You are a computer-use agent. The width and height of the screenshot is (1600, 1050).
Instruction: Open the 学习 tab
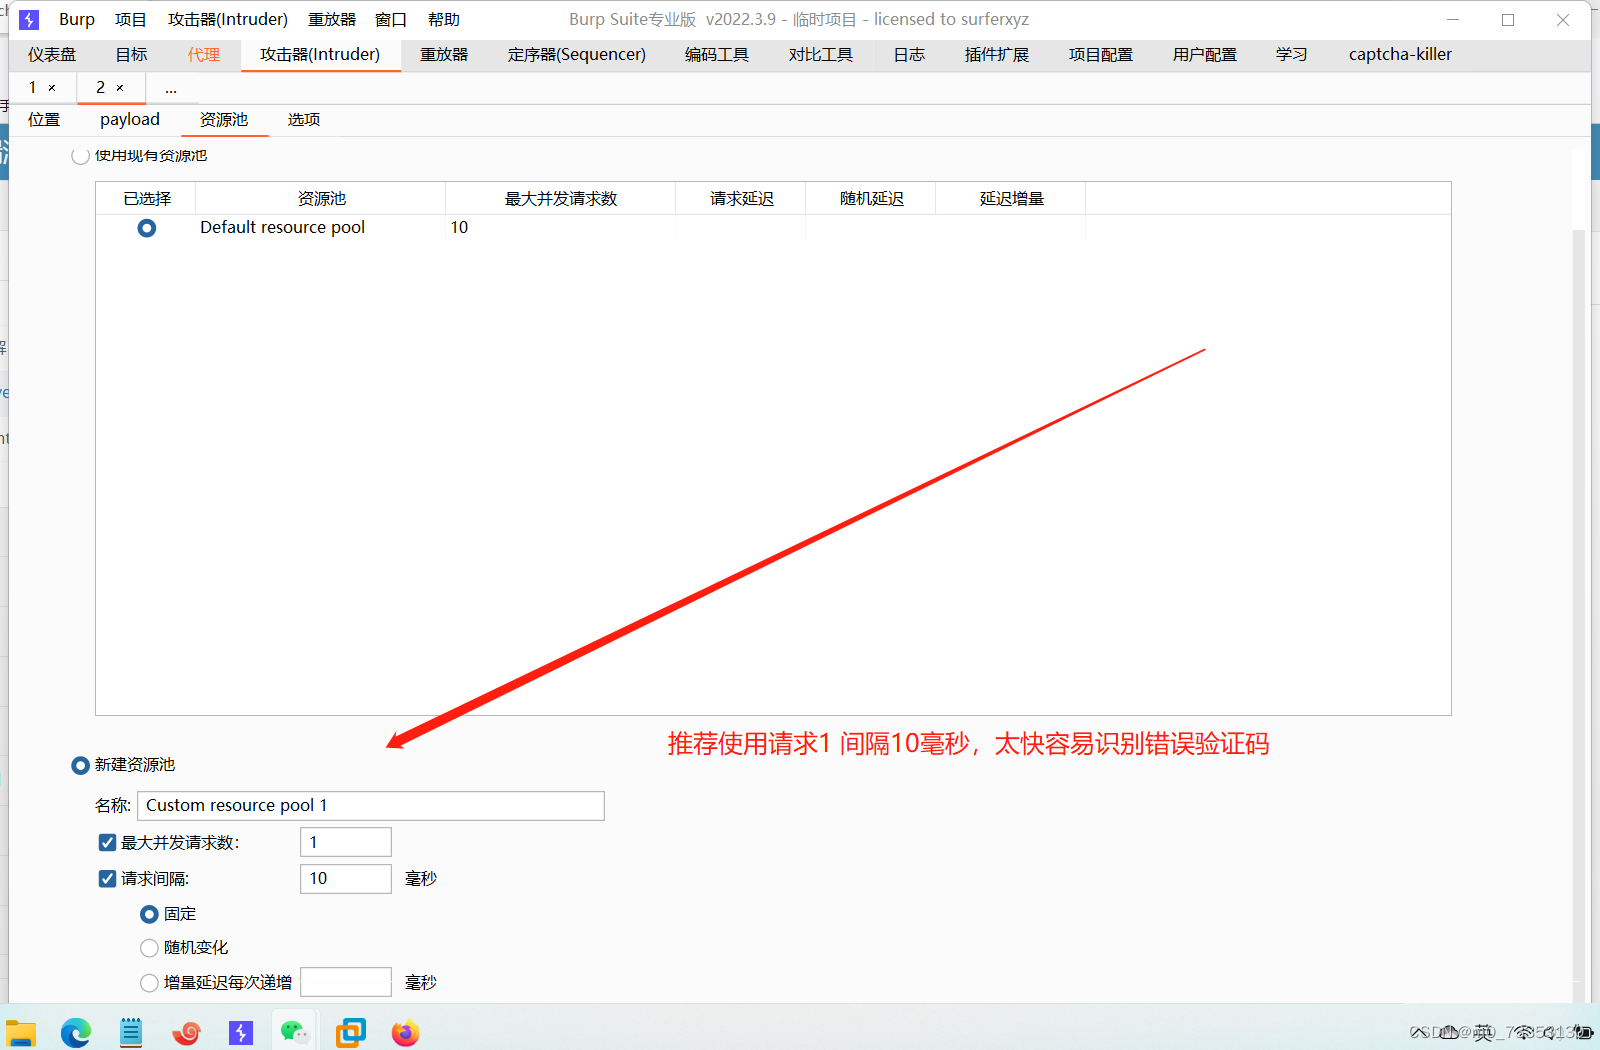pos(1292,55)
